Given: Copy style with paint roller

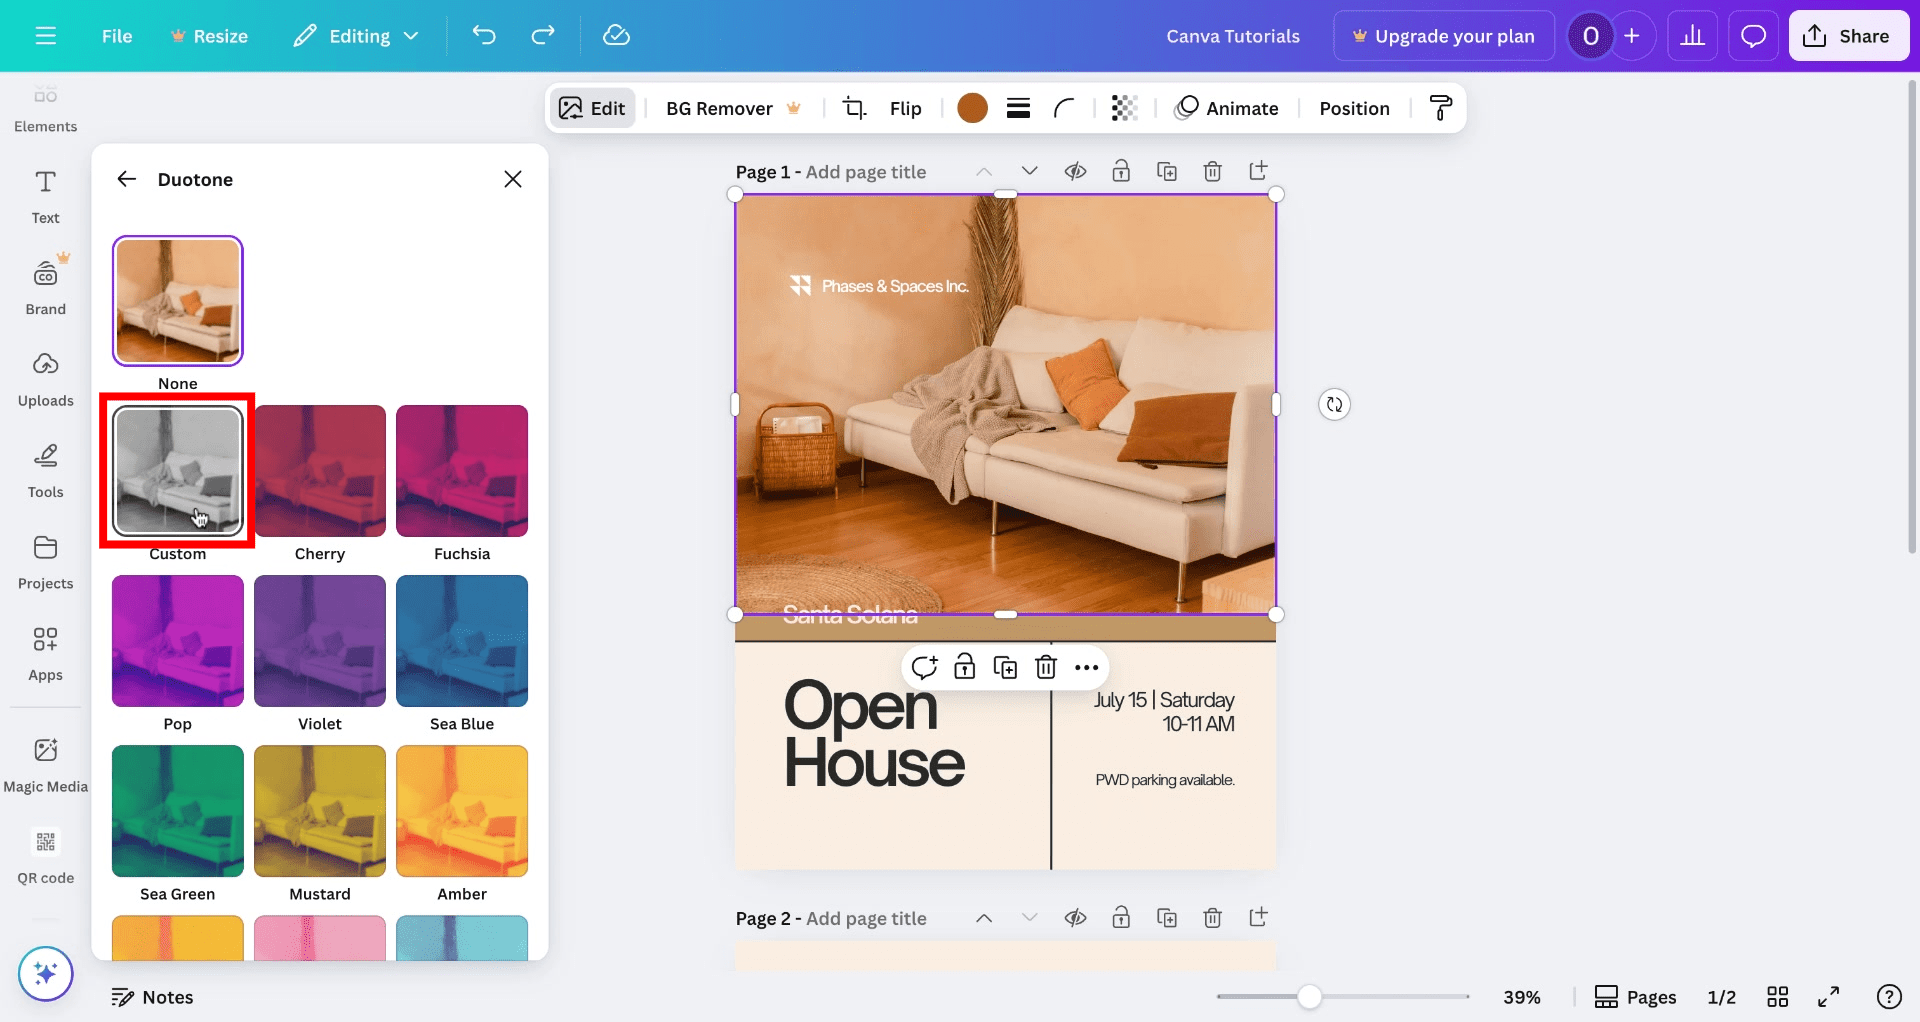Looking at the screenshot, I should tap(1441, 108).
